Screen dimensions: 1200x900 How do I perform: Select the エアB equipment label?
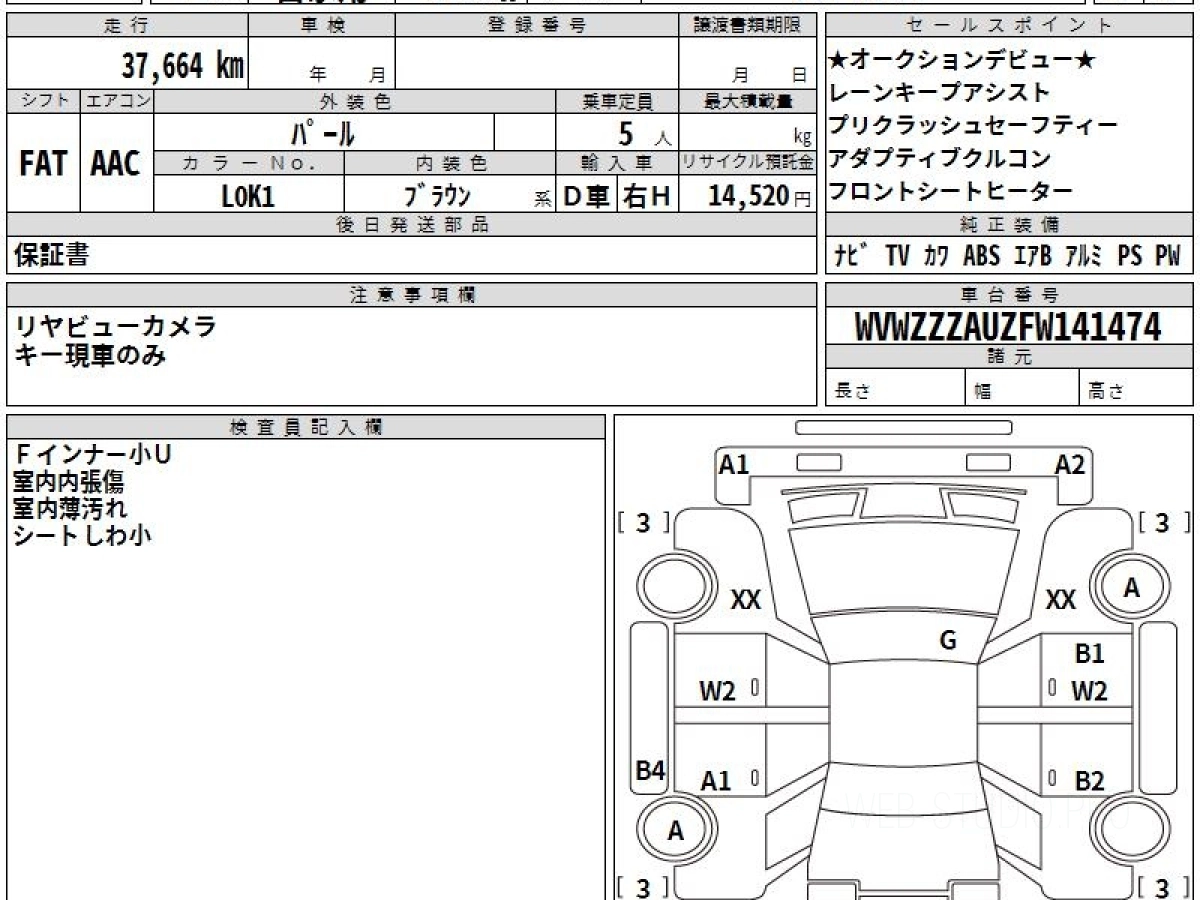1032,256
